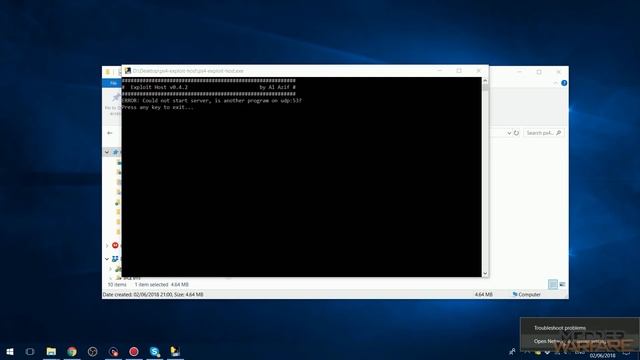Screen dimensions: 640x360
Task: Open the File tab in Explorer window
Action: (x=113, y=83)
